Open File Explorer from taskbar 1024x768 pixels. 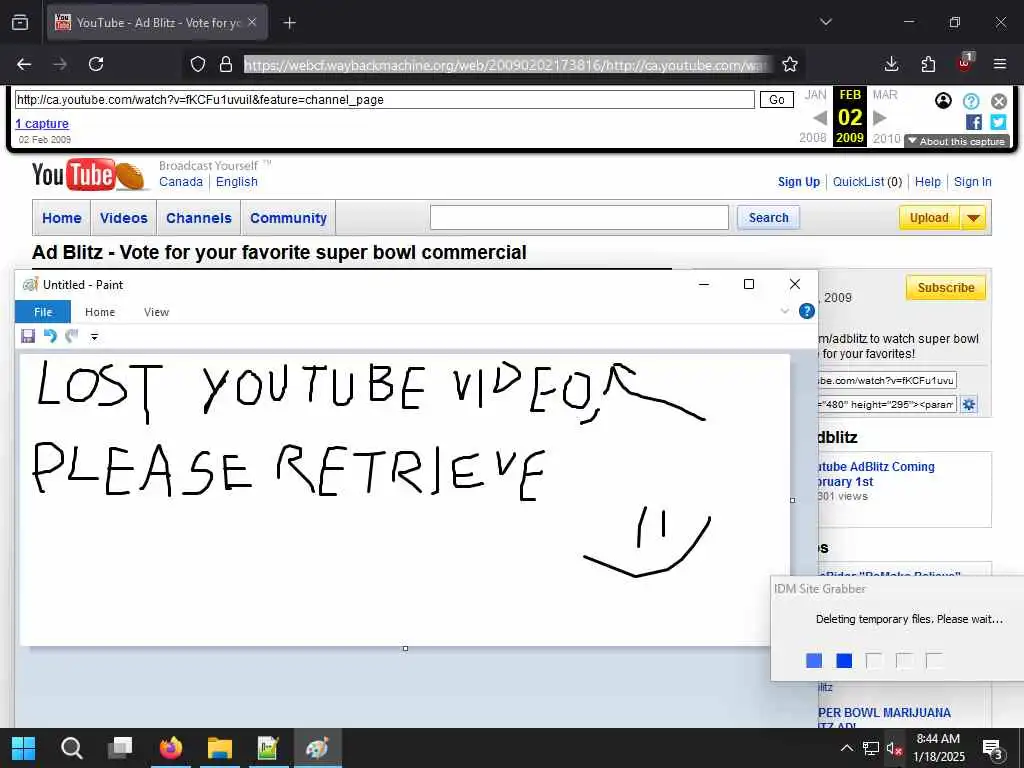coord(220,748)
